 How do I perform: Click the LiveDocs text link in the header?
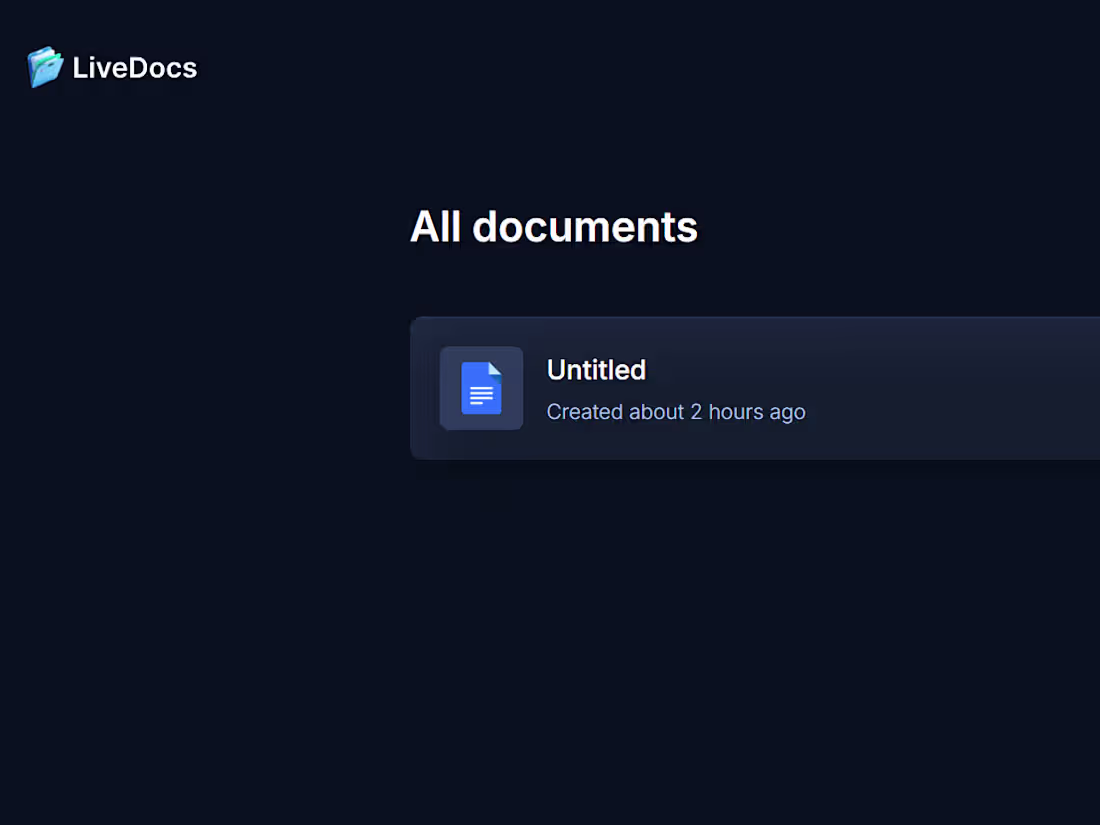point(134,68)
